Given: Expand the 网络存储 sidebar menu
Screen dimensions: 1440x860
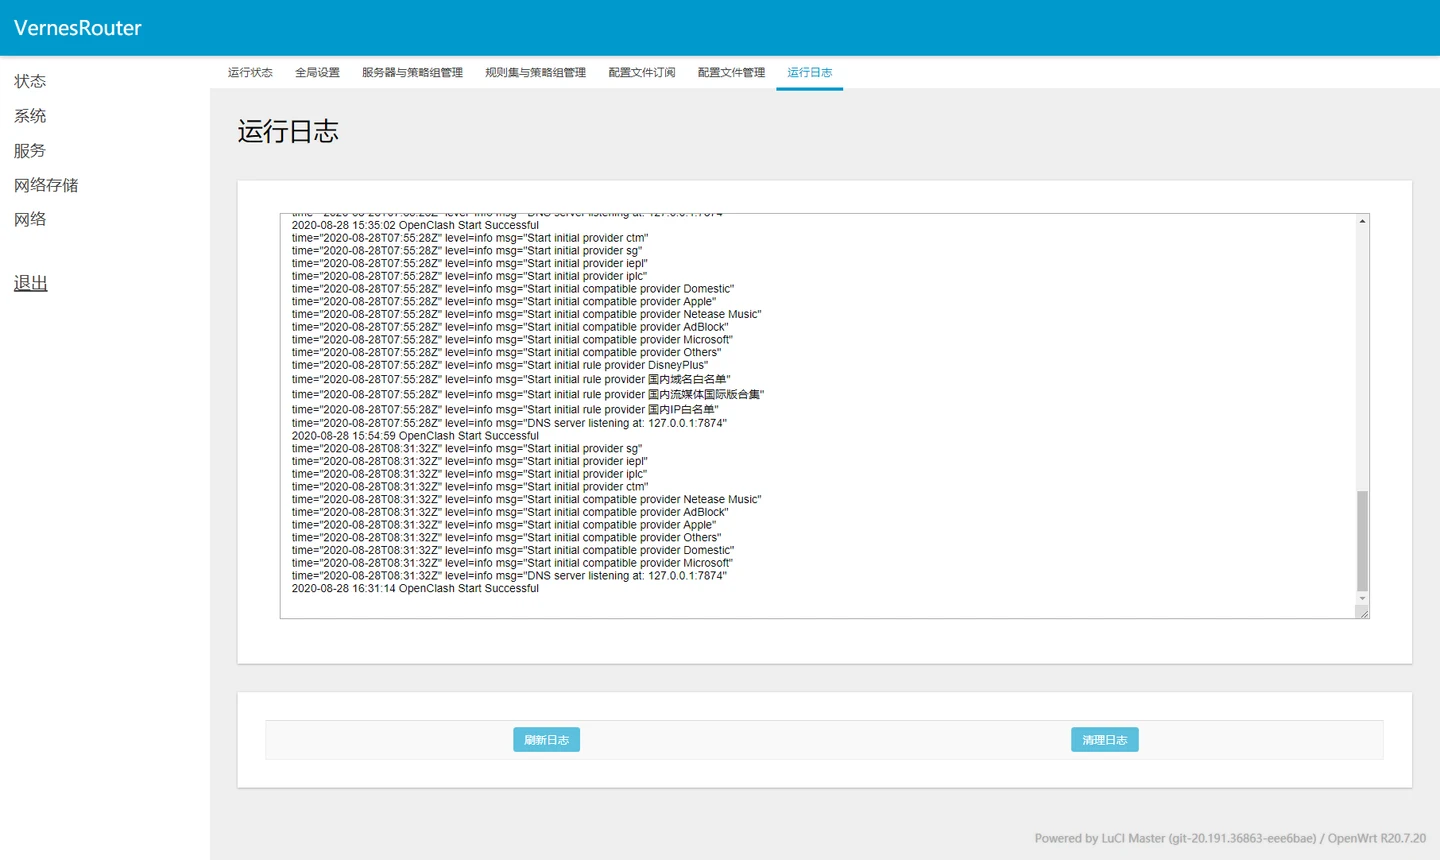Looking at the screenshot, I should point(46,185).
